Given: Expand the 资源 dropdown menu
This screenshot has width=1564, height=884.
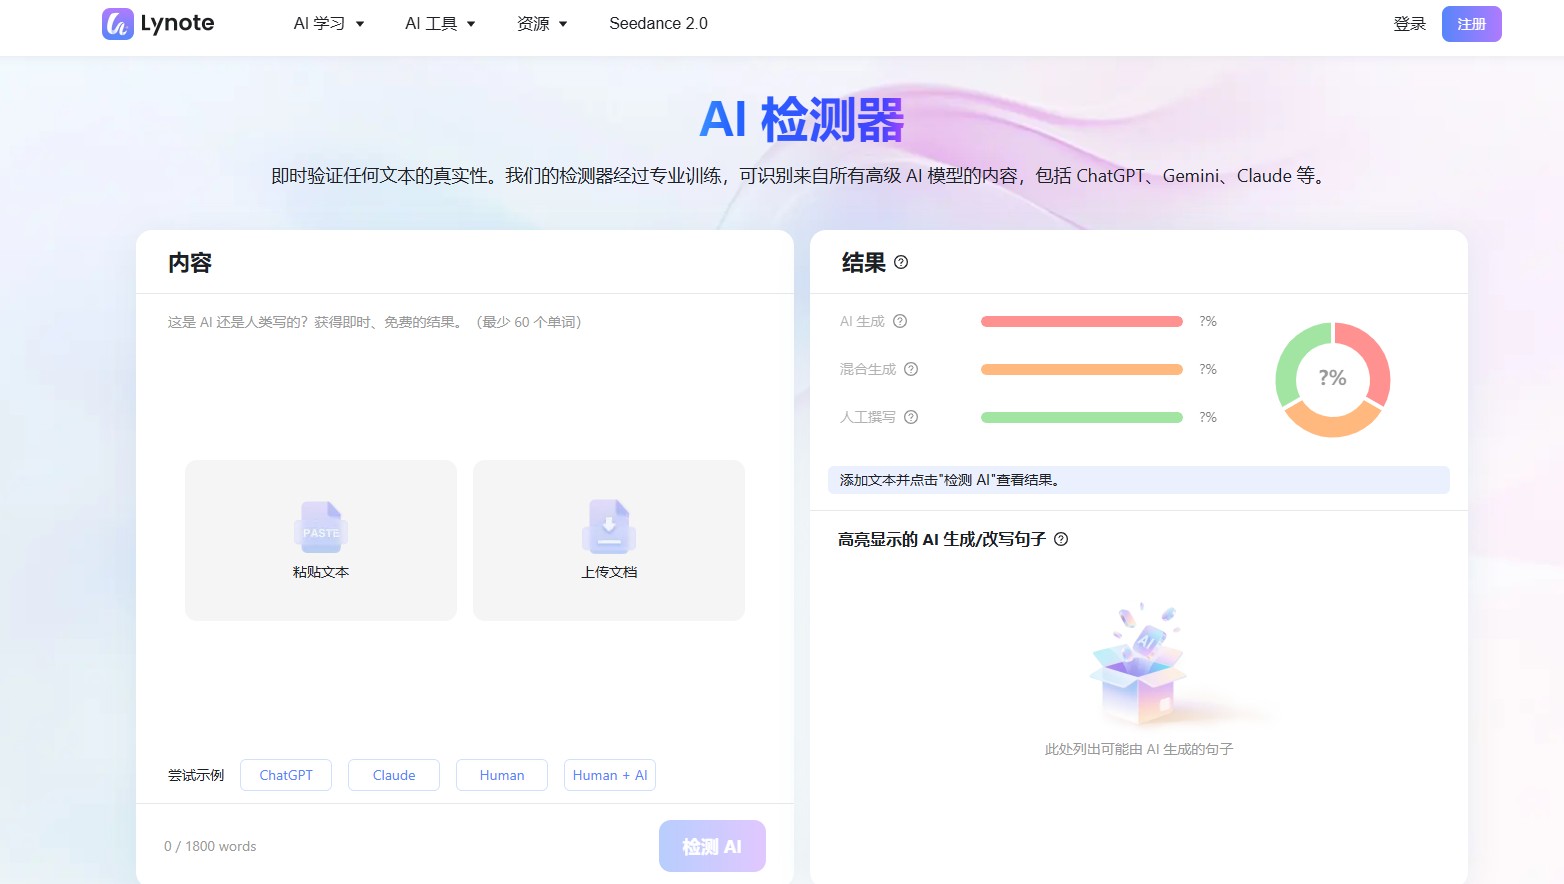Looking at the screenshot, I should tap(541, 23).
